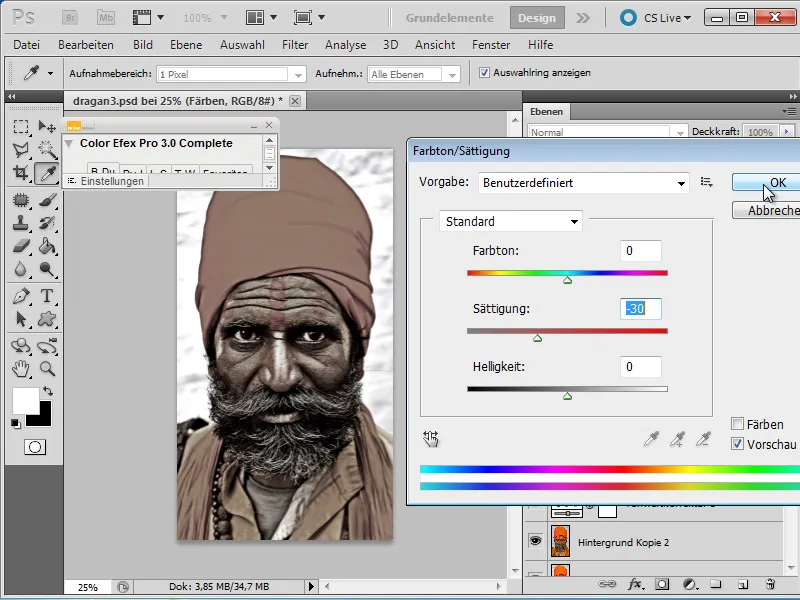
Task: Enable the Färben checkbox
Action: [737, 423]
